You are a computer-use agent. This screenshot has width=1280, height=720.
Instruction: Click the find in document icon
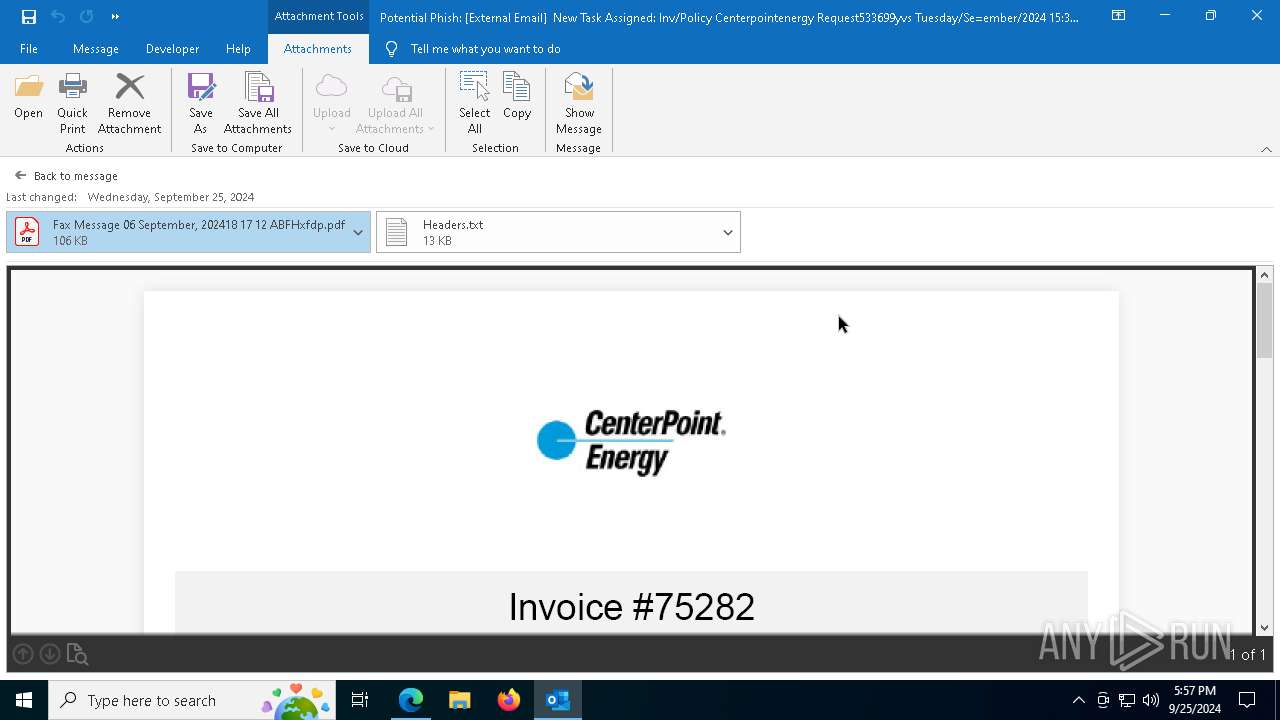pyautogui.click(x=77, y=655)
